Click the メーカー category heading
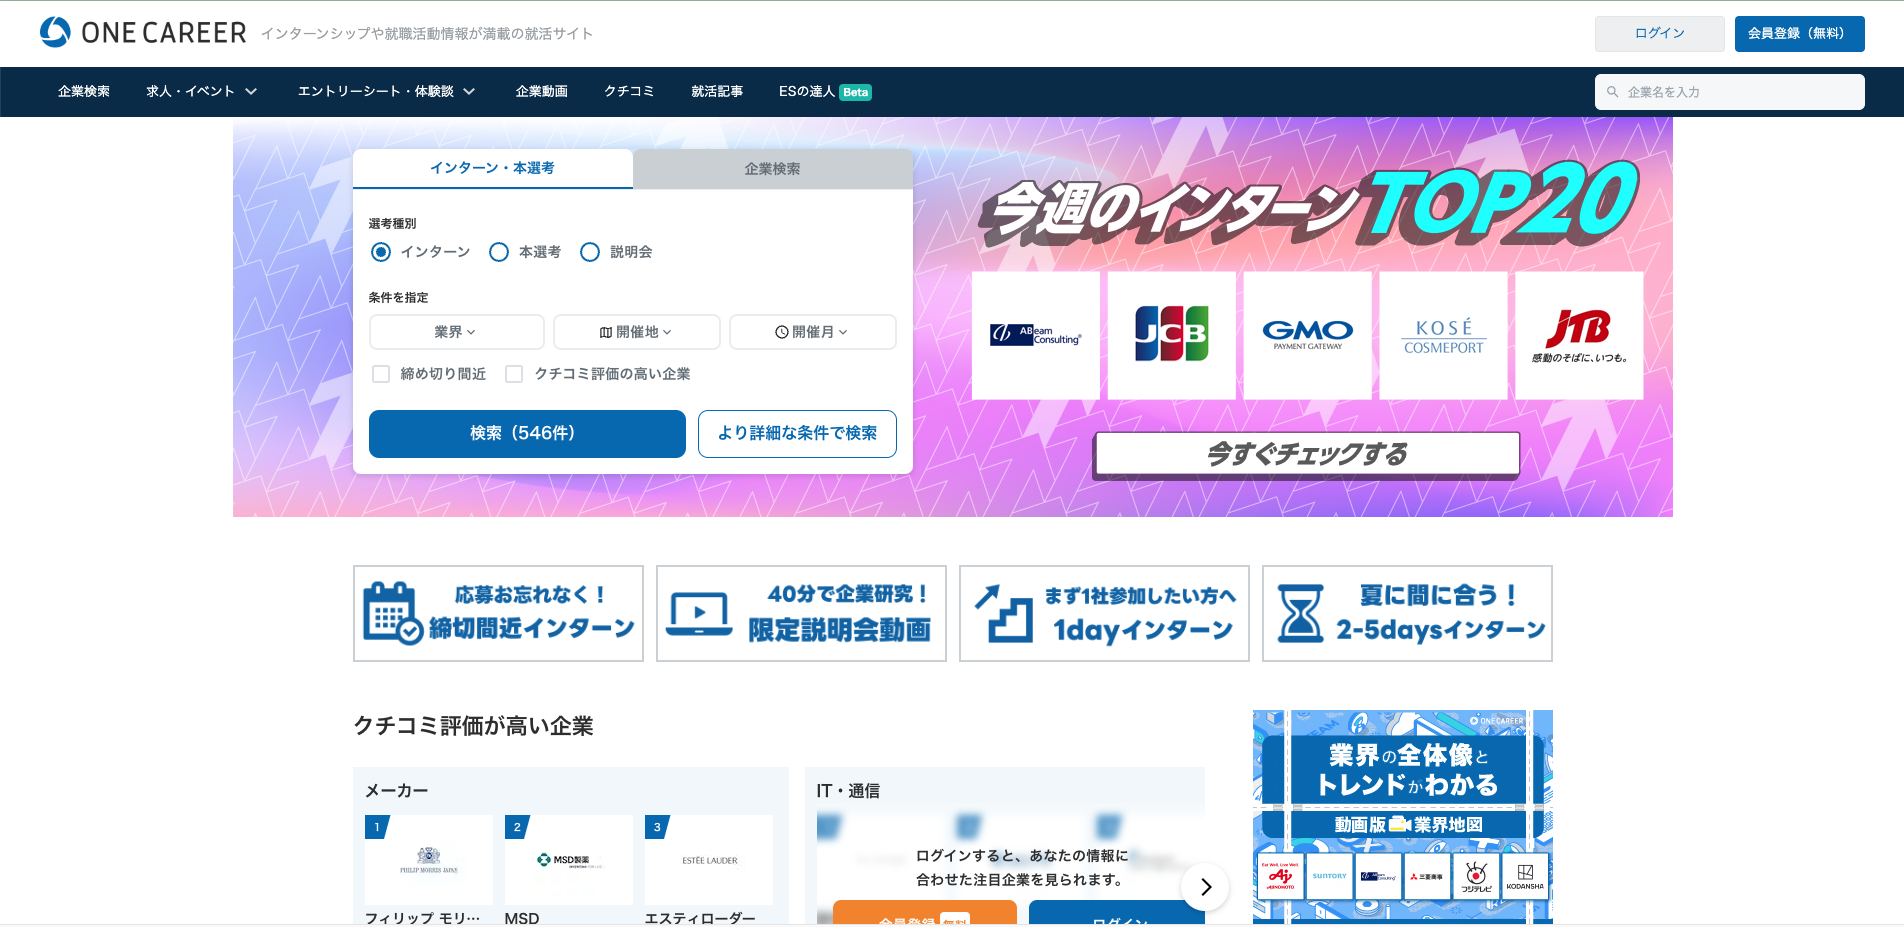 [397, 791]
